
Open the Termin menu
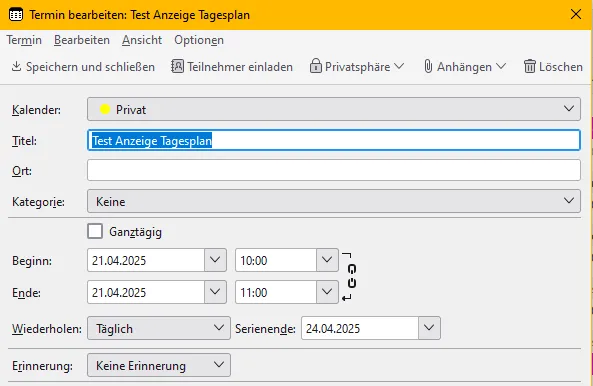point(24,40)
